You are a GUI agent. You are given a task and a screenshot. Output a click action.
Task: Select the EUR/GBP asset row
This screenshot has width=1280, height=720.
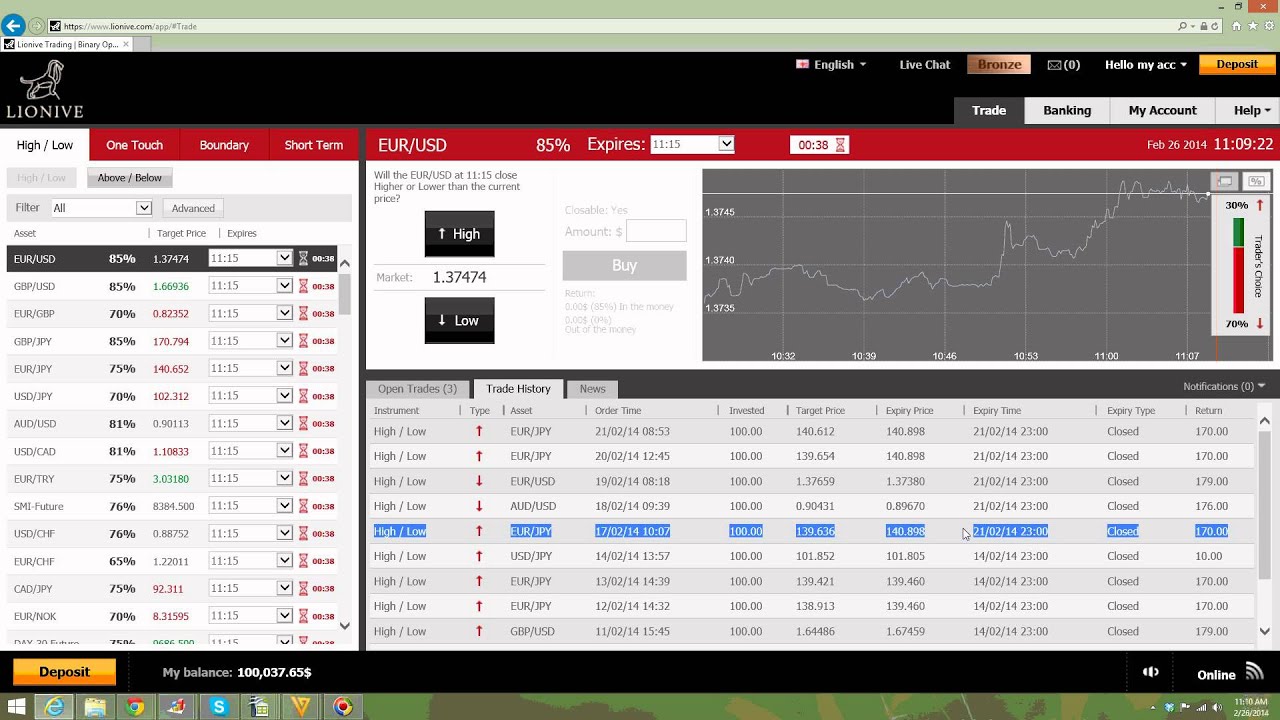point(172,313)
